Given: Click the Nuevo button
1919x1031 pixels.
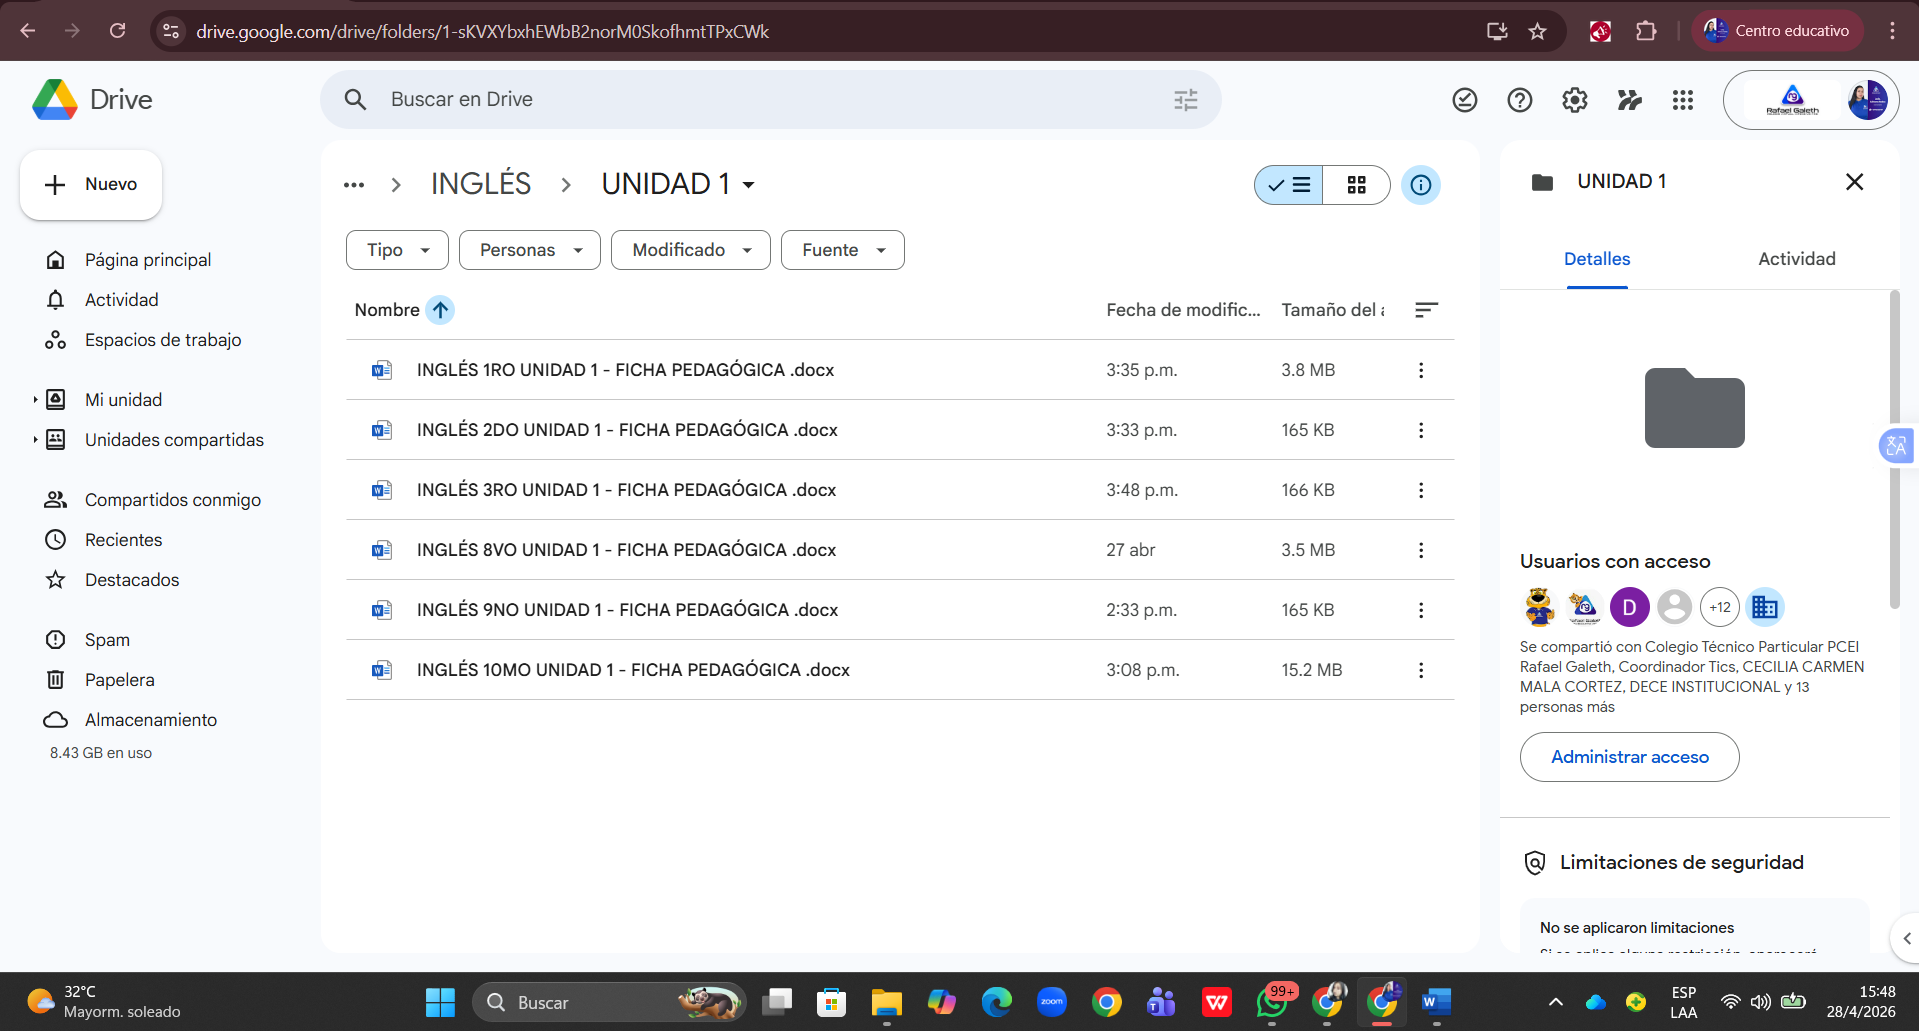Looking at the screenshot, I should (x=91, y=185).
